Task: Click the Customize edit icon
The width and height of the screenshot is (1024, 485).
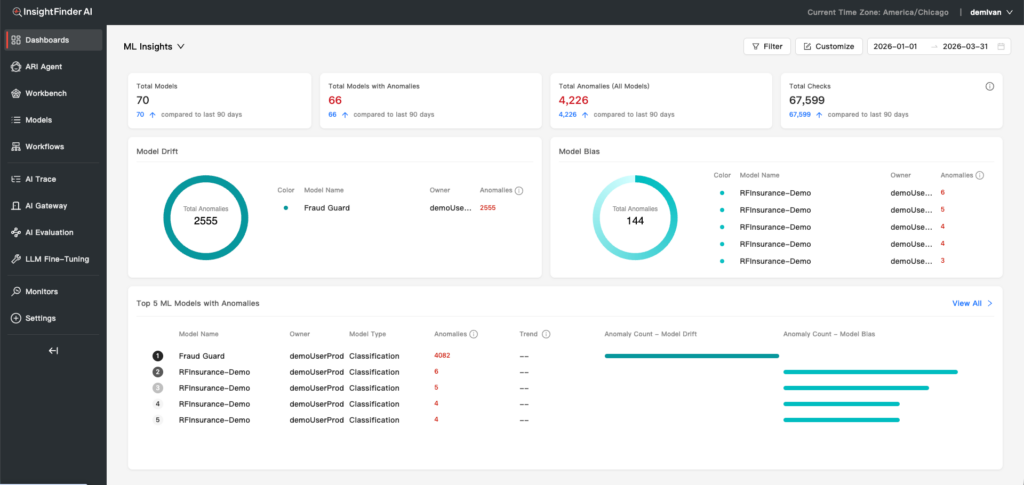Action: click(807, 46)
